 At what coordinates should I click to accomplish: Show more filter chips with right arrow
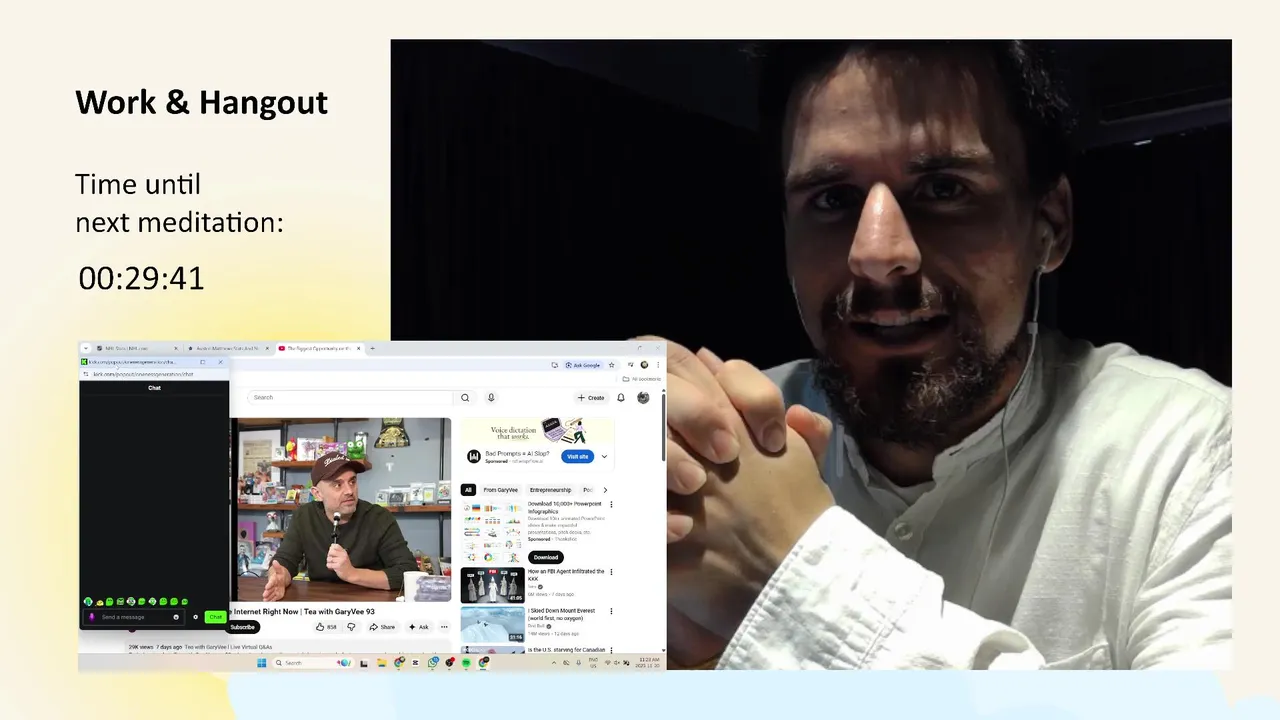pos(604,490)
